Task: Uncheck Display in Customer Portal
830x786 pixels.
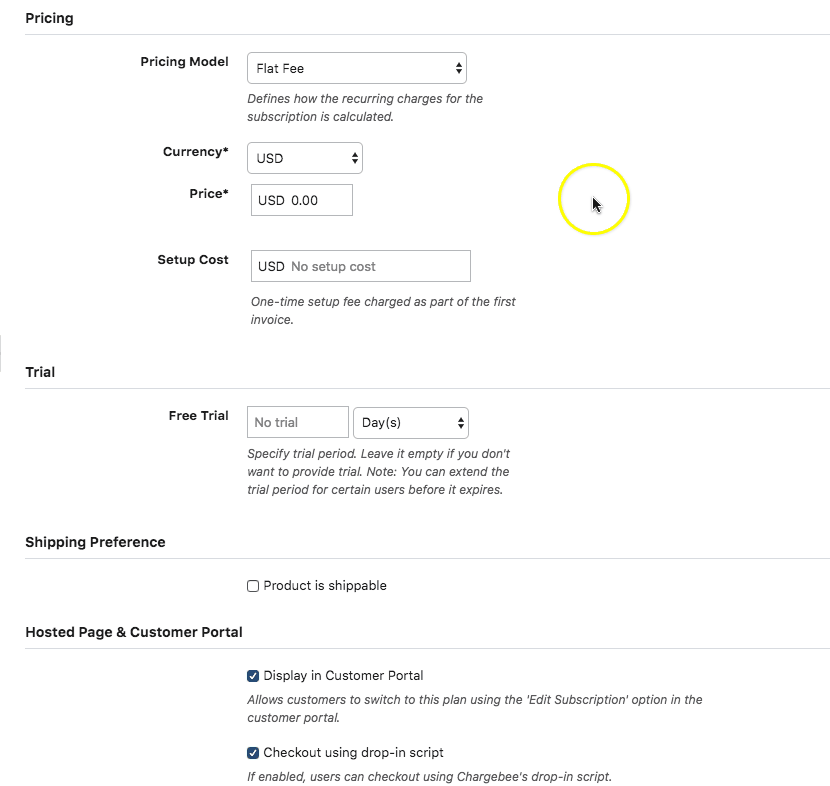Action: pyautogui.click(x=253, y=676)
